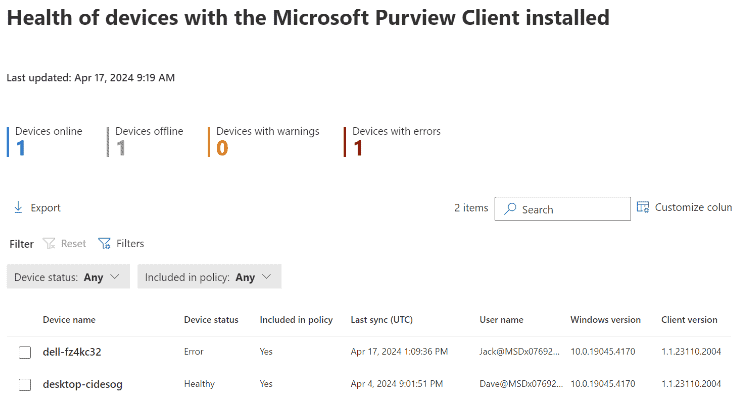This screenshot has width=748, height=399.
Task: Open device desktop-cidesog details
Action: pyautogui.click(x=83, y=384)
